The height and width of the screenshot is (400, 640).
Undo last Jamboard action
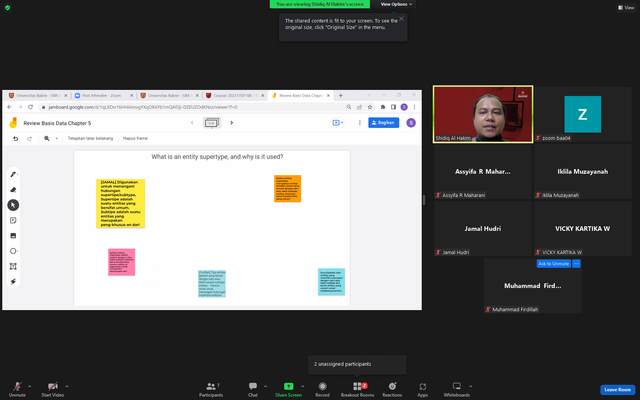pos(16,138)
